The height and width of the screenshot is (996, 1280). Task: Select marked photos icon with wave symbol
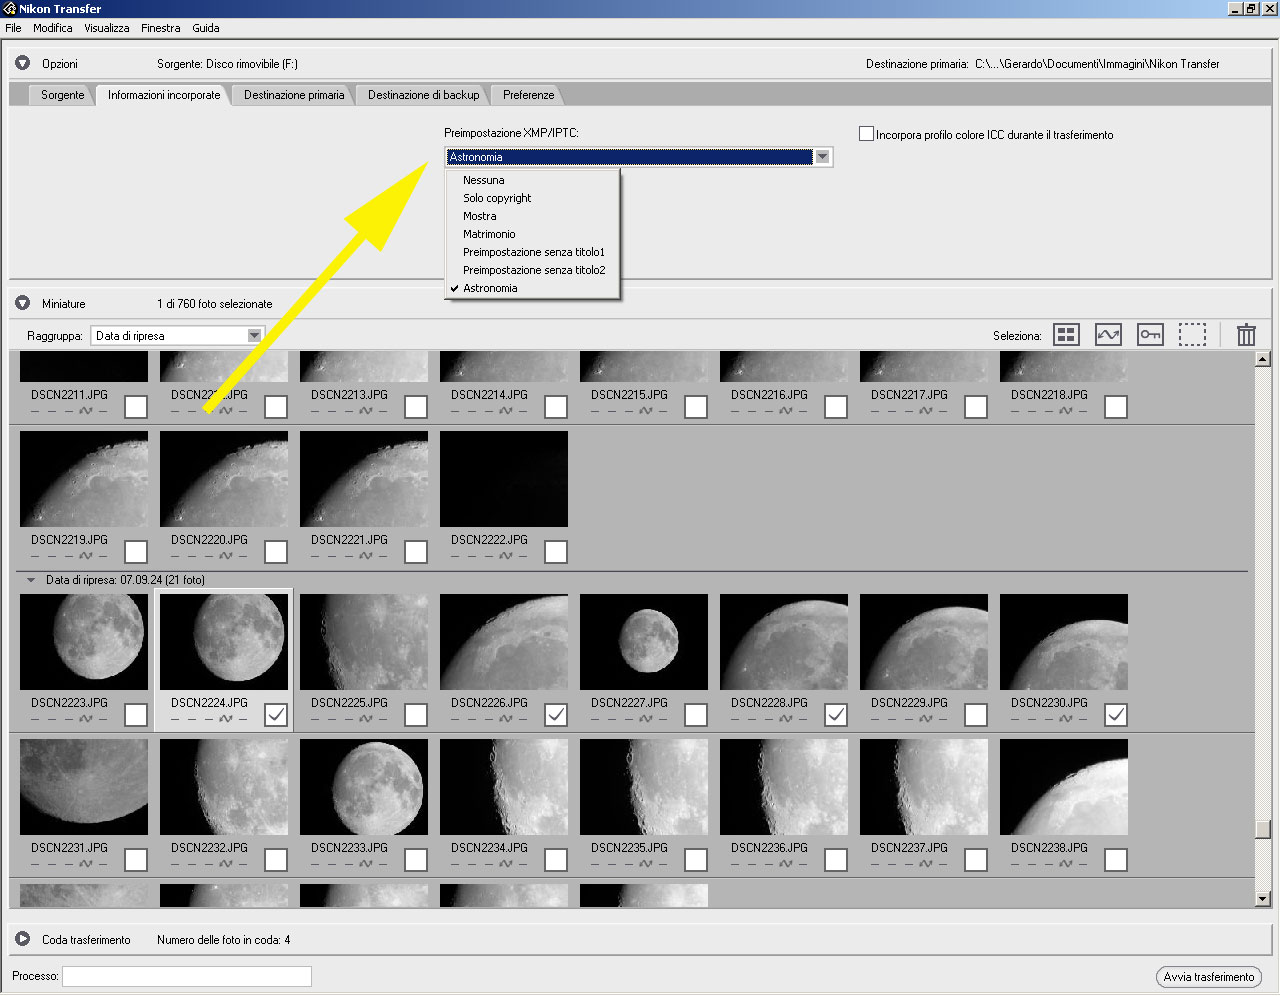(x=1108, y=335)
